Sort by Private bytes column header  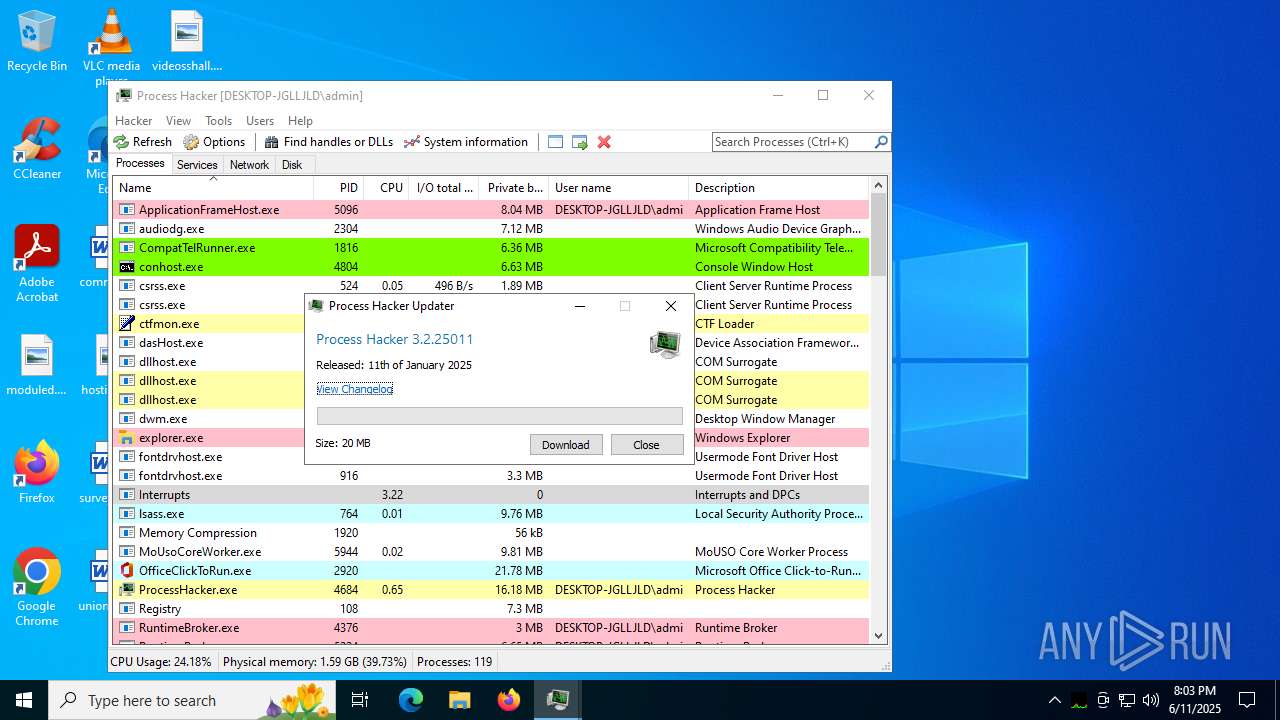514,188
